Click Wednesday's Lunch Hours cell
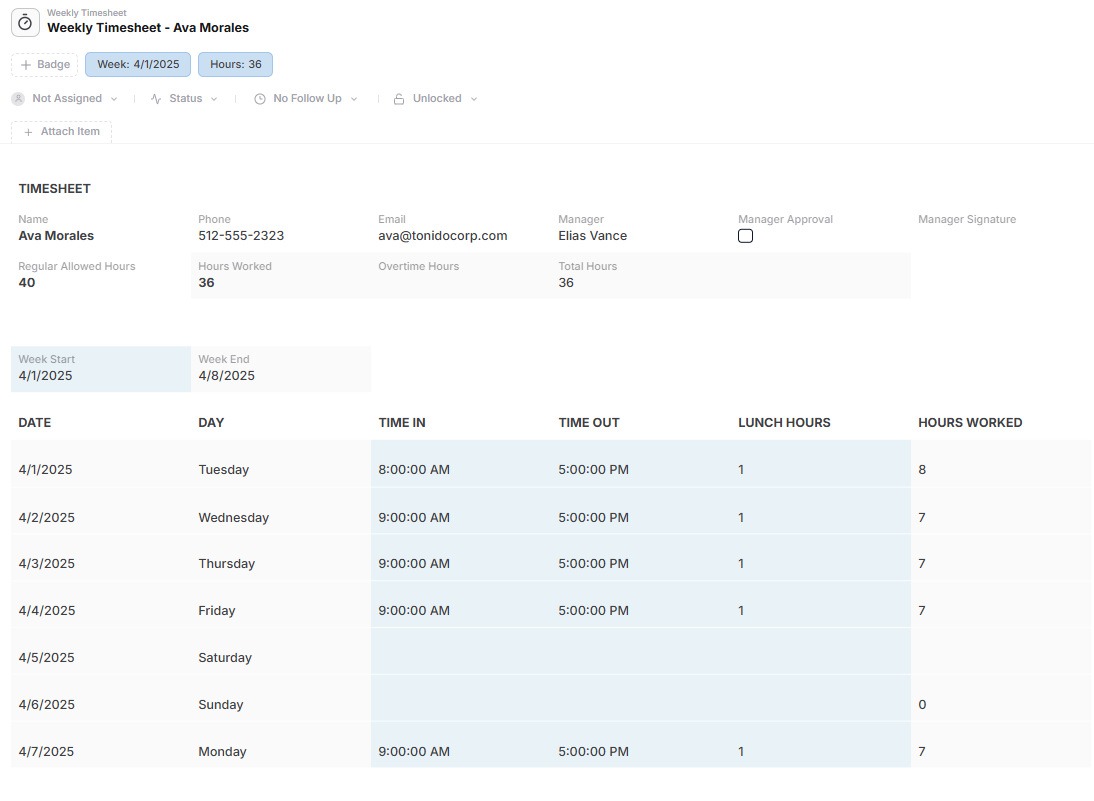The image size is (1094, 801). click(x=821, y=511)
